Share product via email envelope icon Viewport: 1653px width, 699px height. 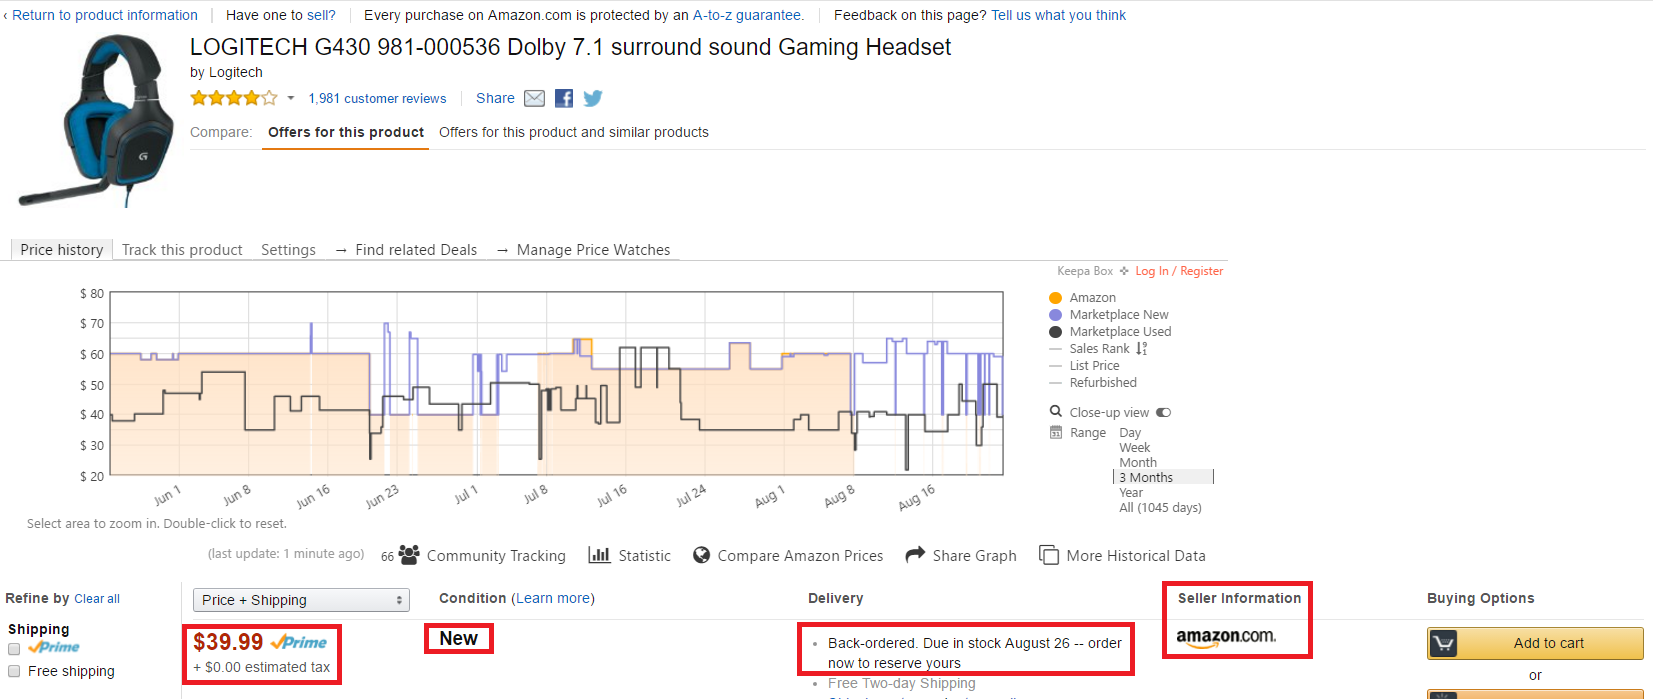tap(535, 98)
